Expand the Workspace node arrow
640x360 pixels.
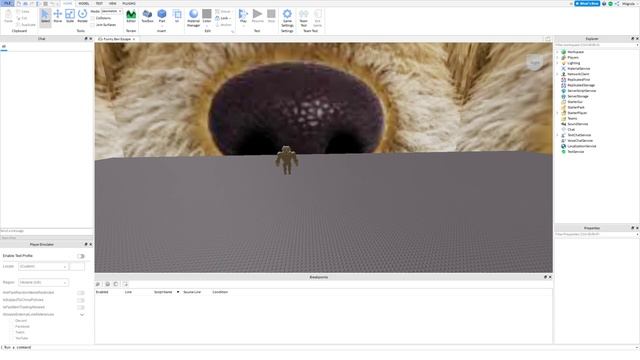coord(558,52)
